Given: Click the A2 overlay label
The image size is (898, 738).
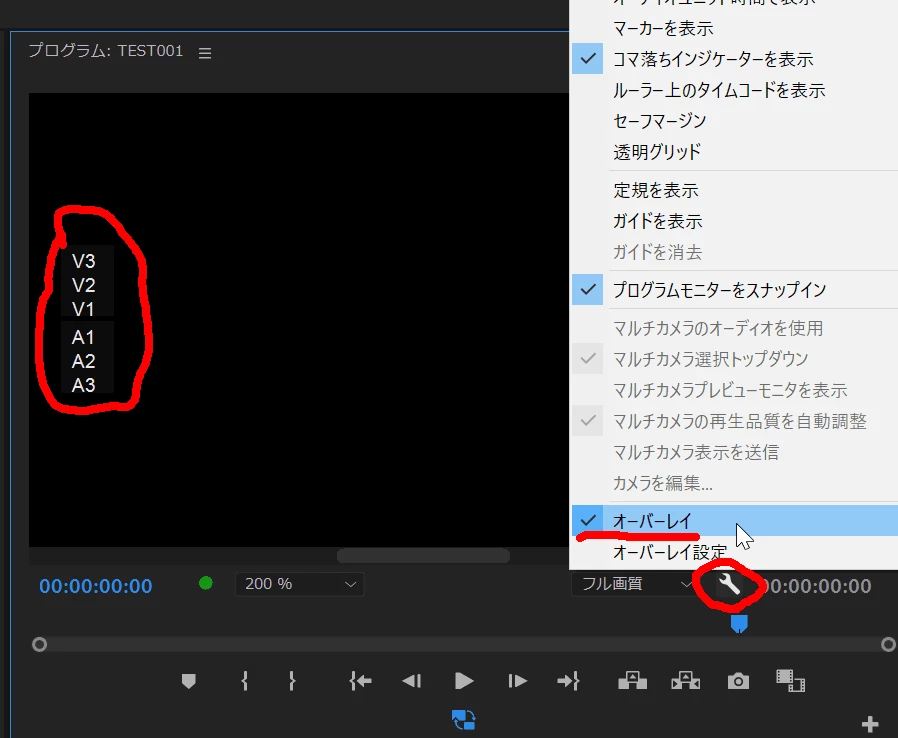Looking at the screenshot, I should pyautogui.click(x=84, y=361).
